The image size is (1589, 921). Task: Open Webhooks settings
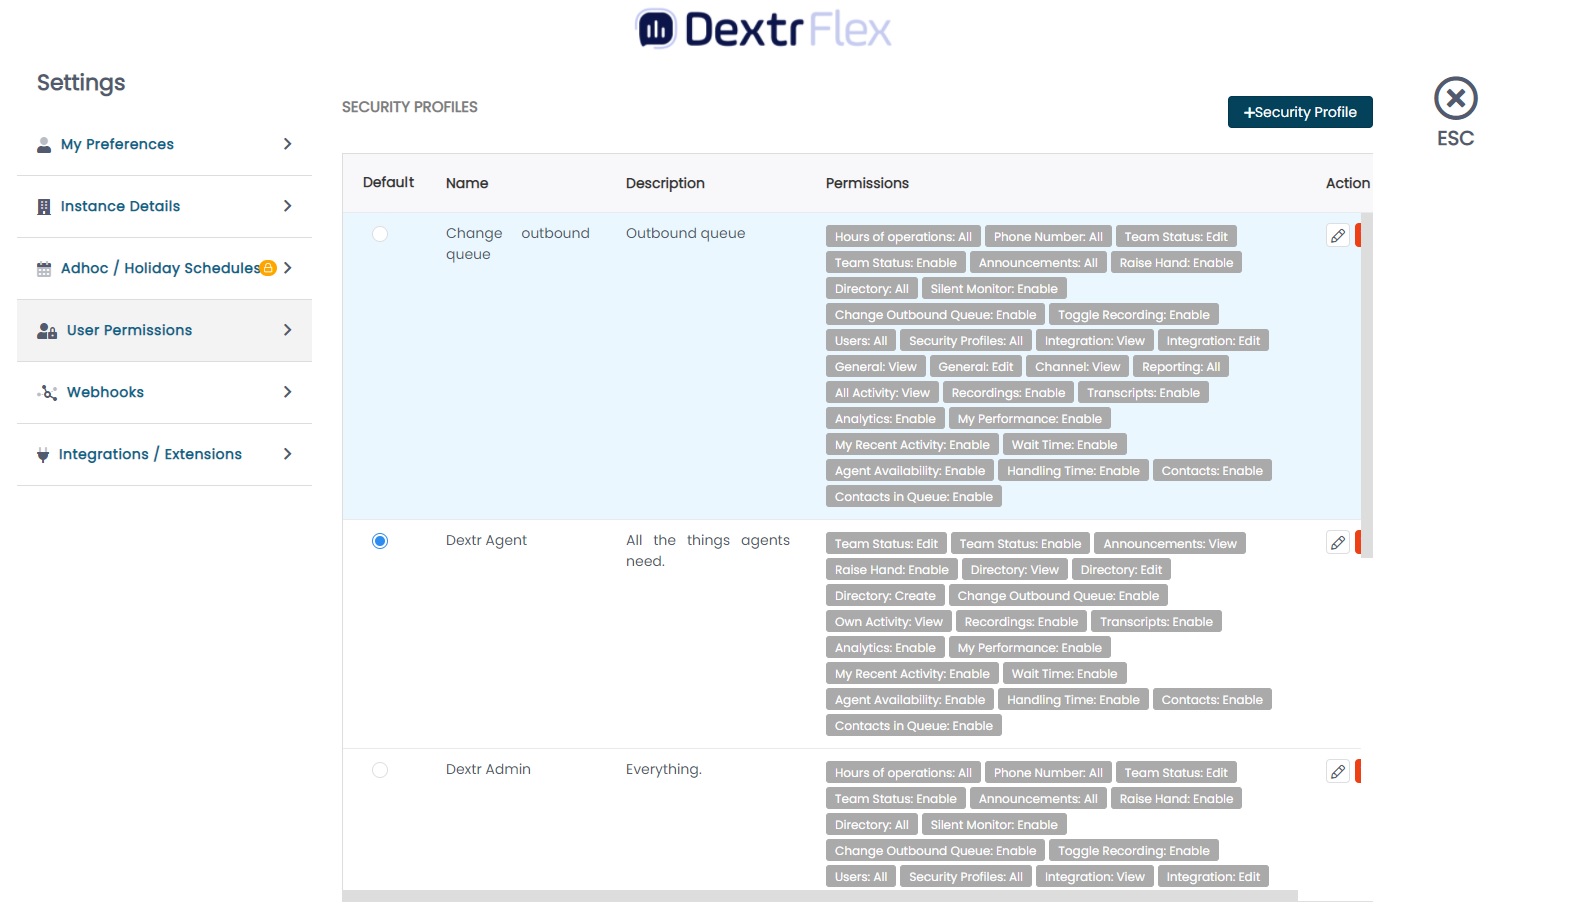pos(164,393)
